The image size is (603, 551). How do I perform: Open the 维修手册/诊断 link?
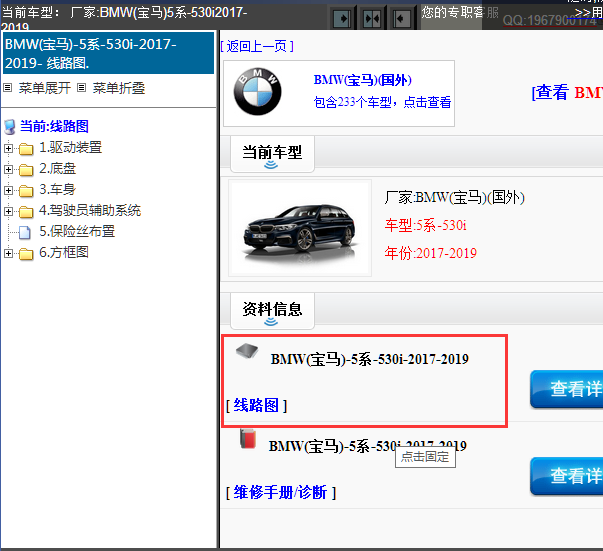coord(281,492)
